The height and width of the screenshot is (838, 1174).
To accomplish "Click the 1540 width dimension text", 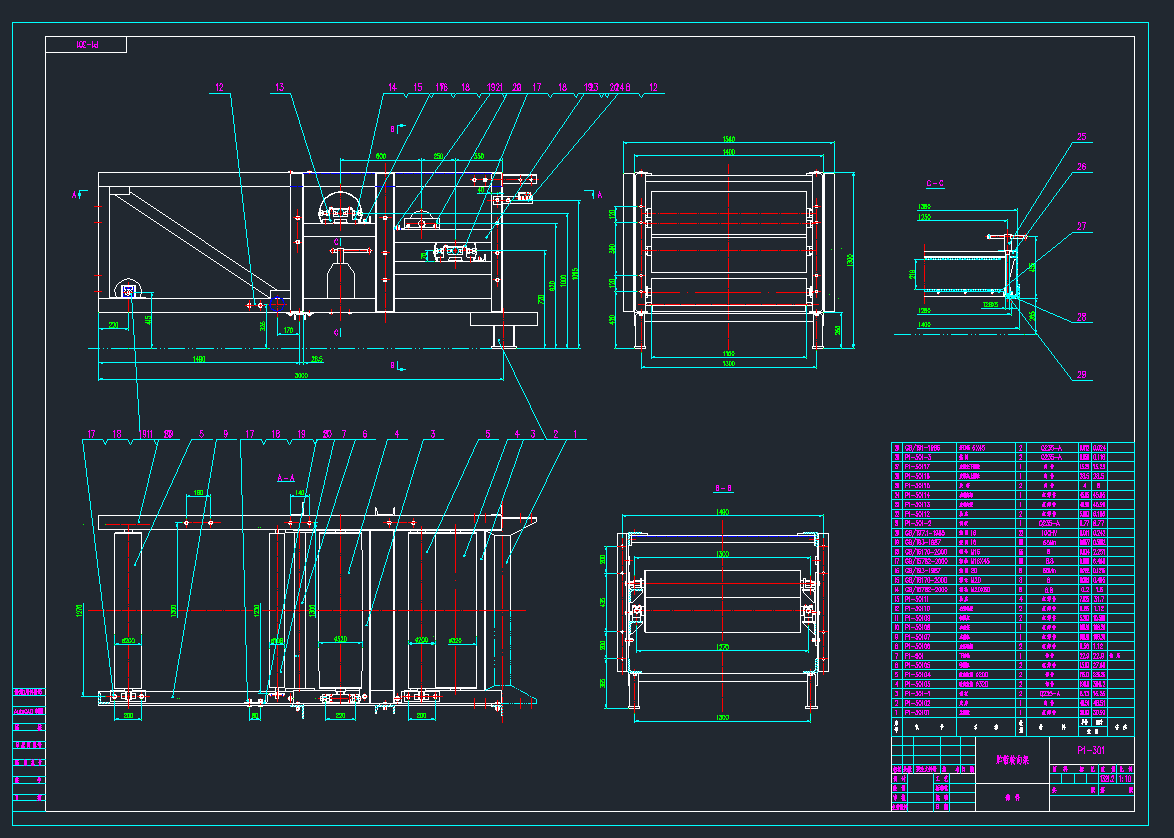I will (x=729, y=140).
